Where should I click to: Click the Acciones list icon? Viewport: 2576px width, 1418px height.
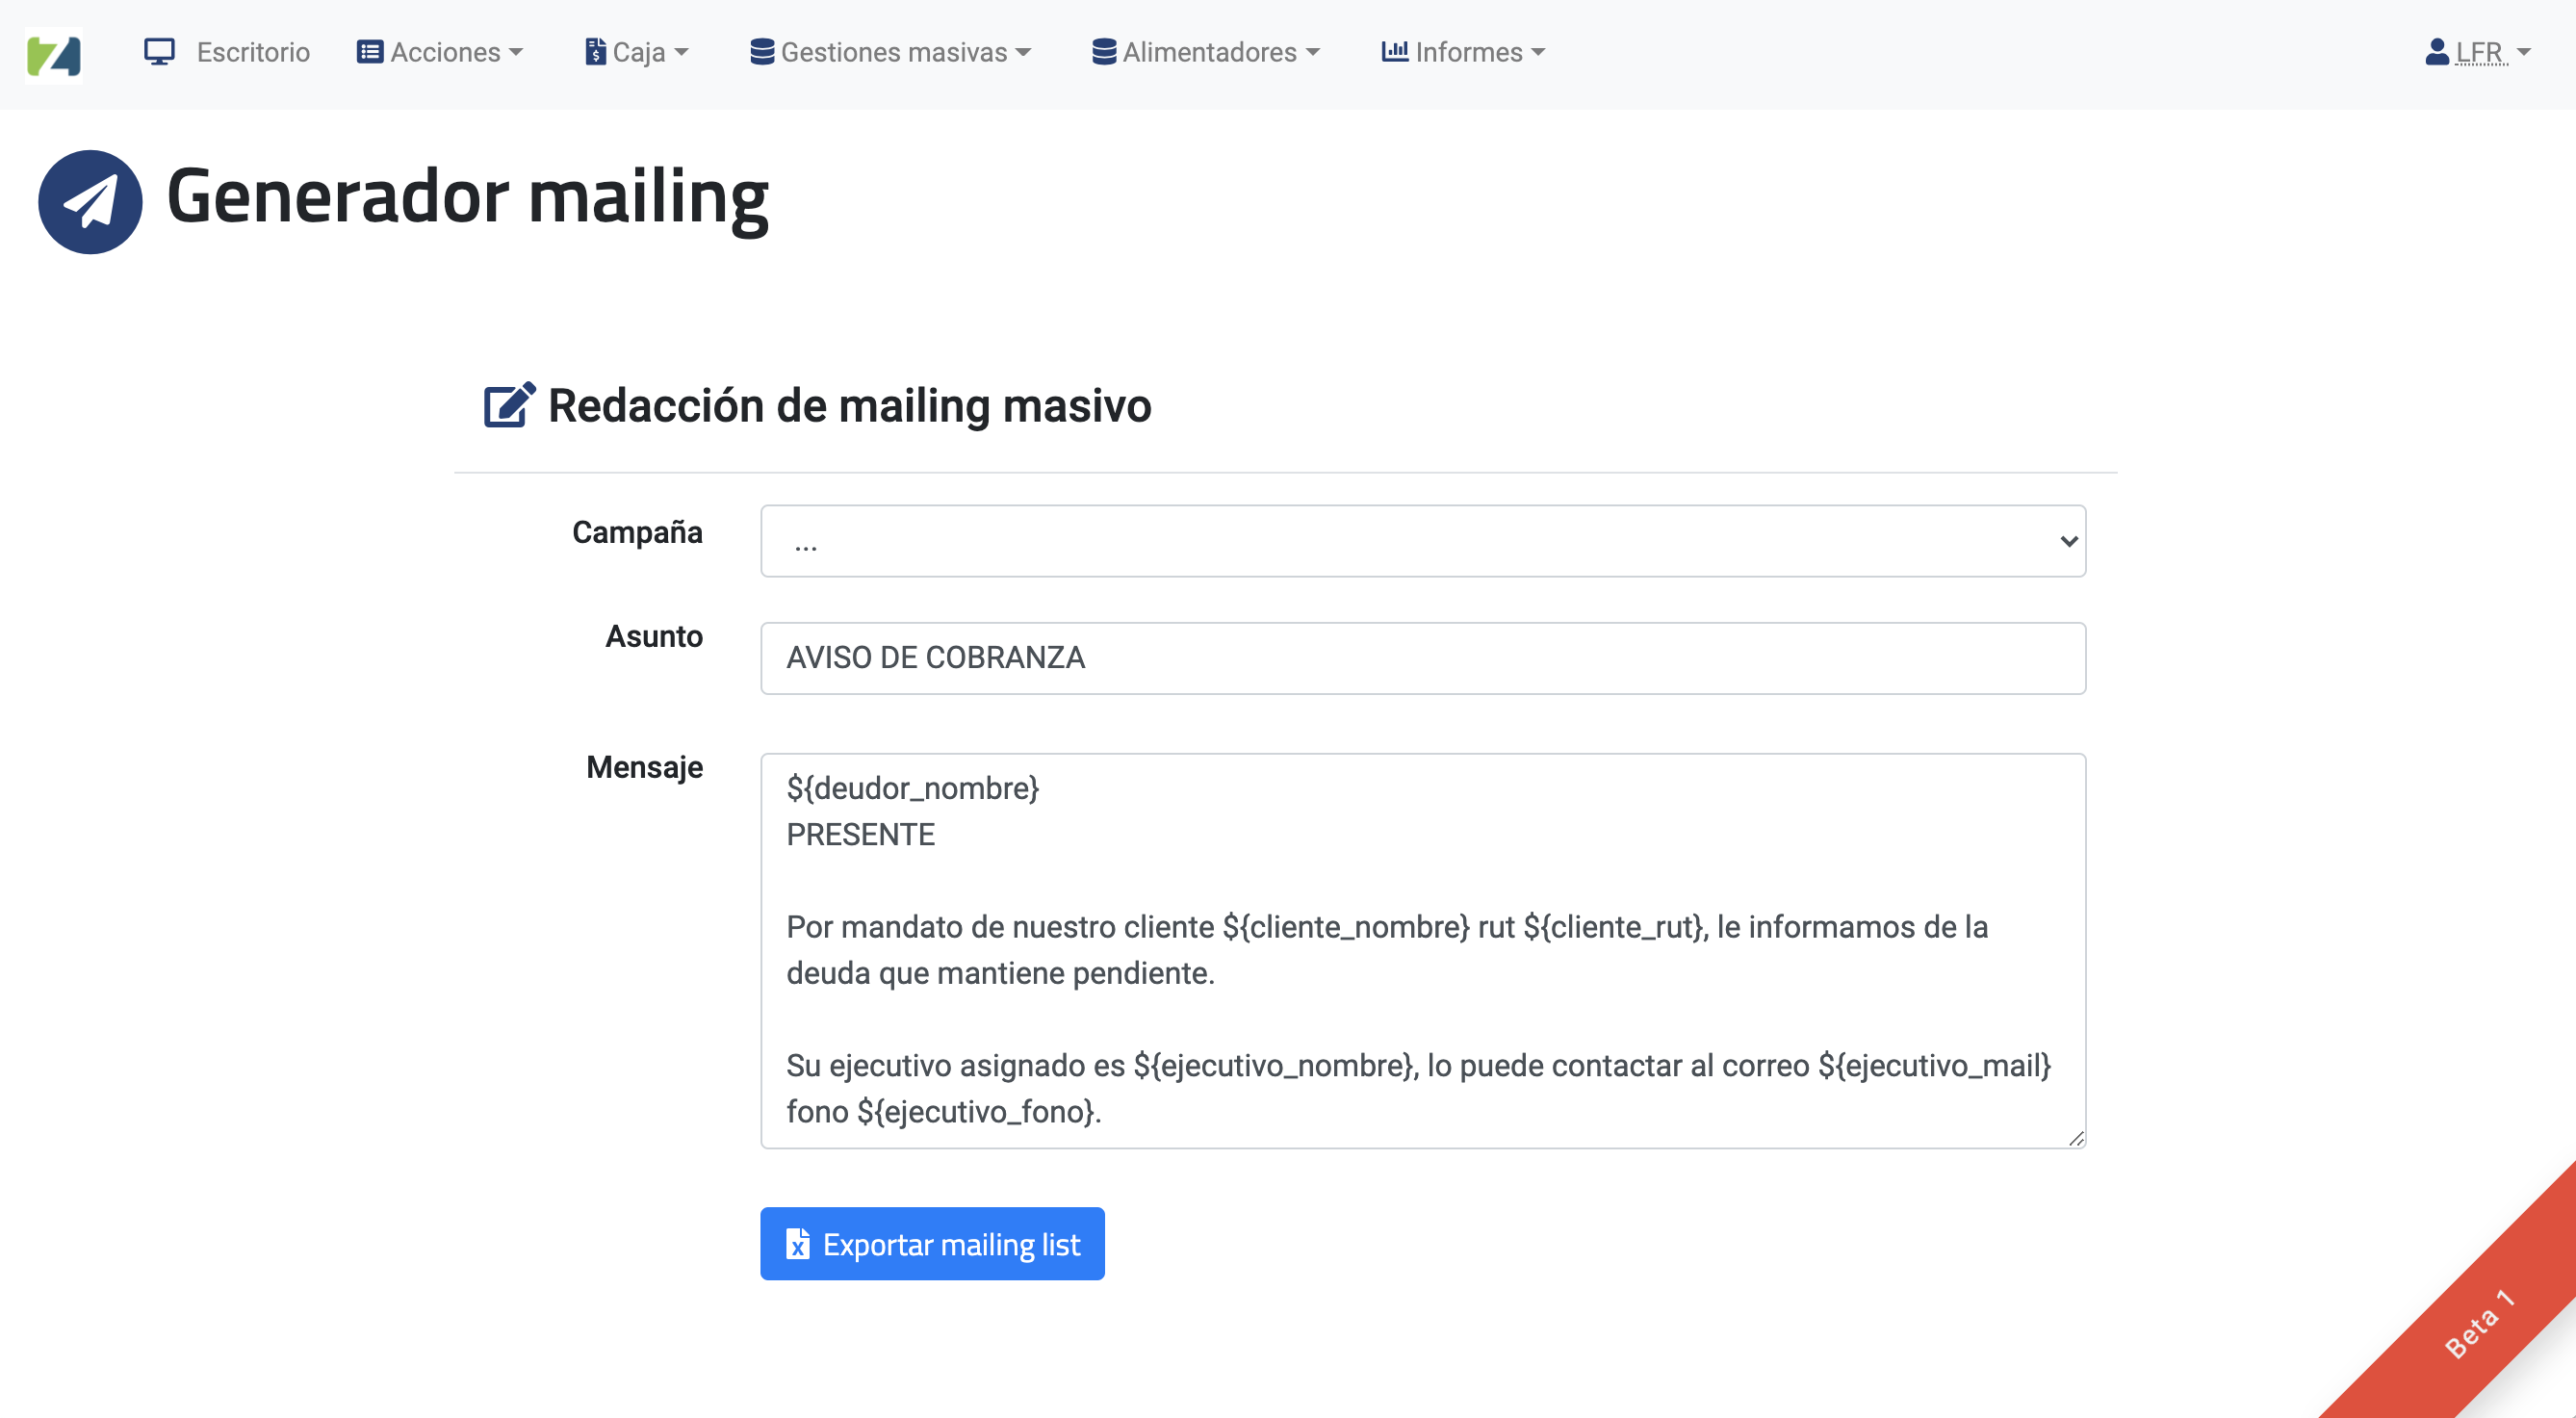[x=370, y=52]
